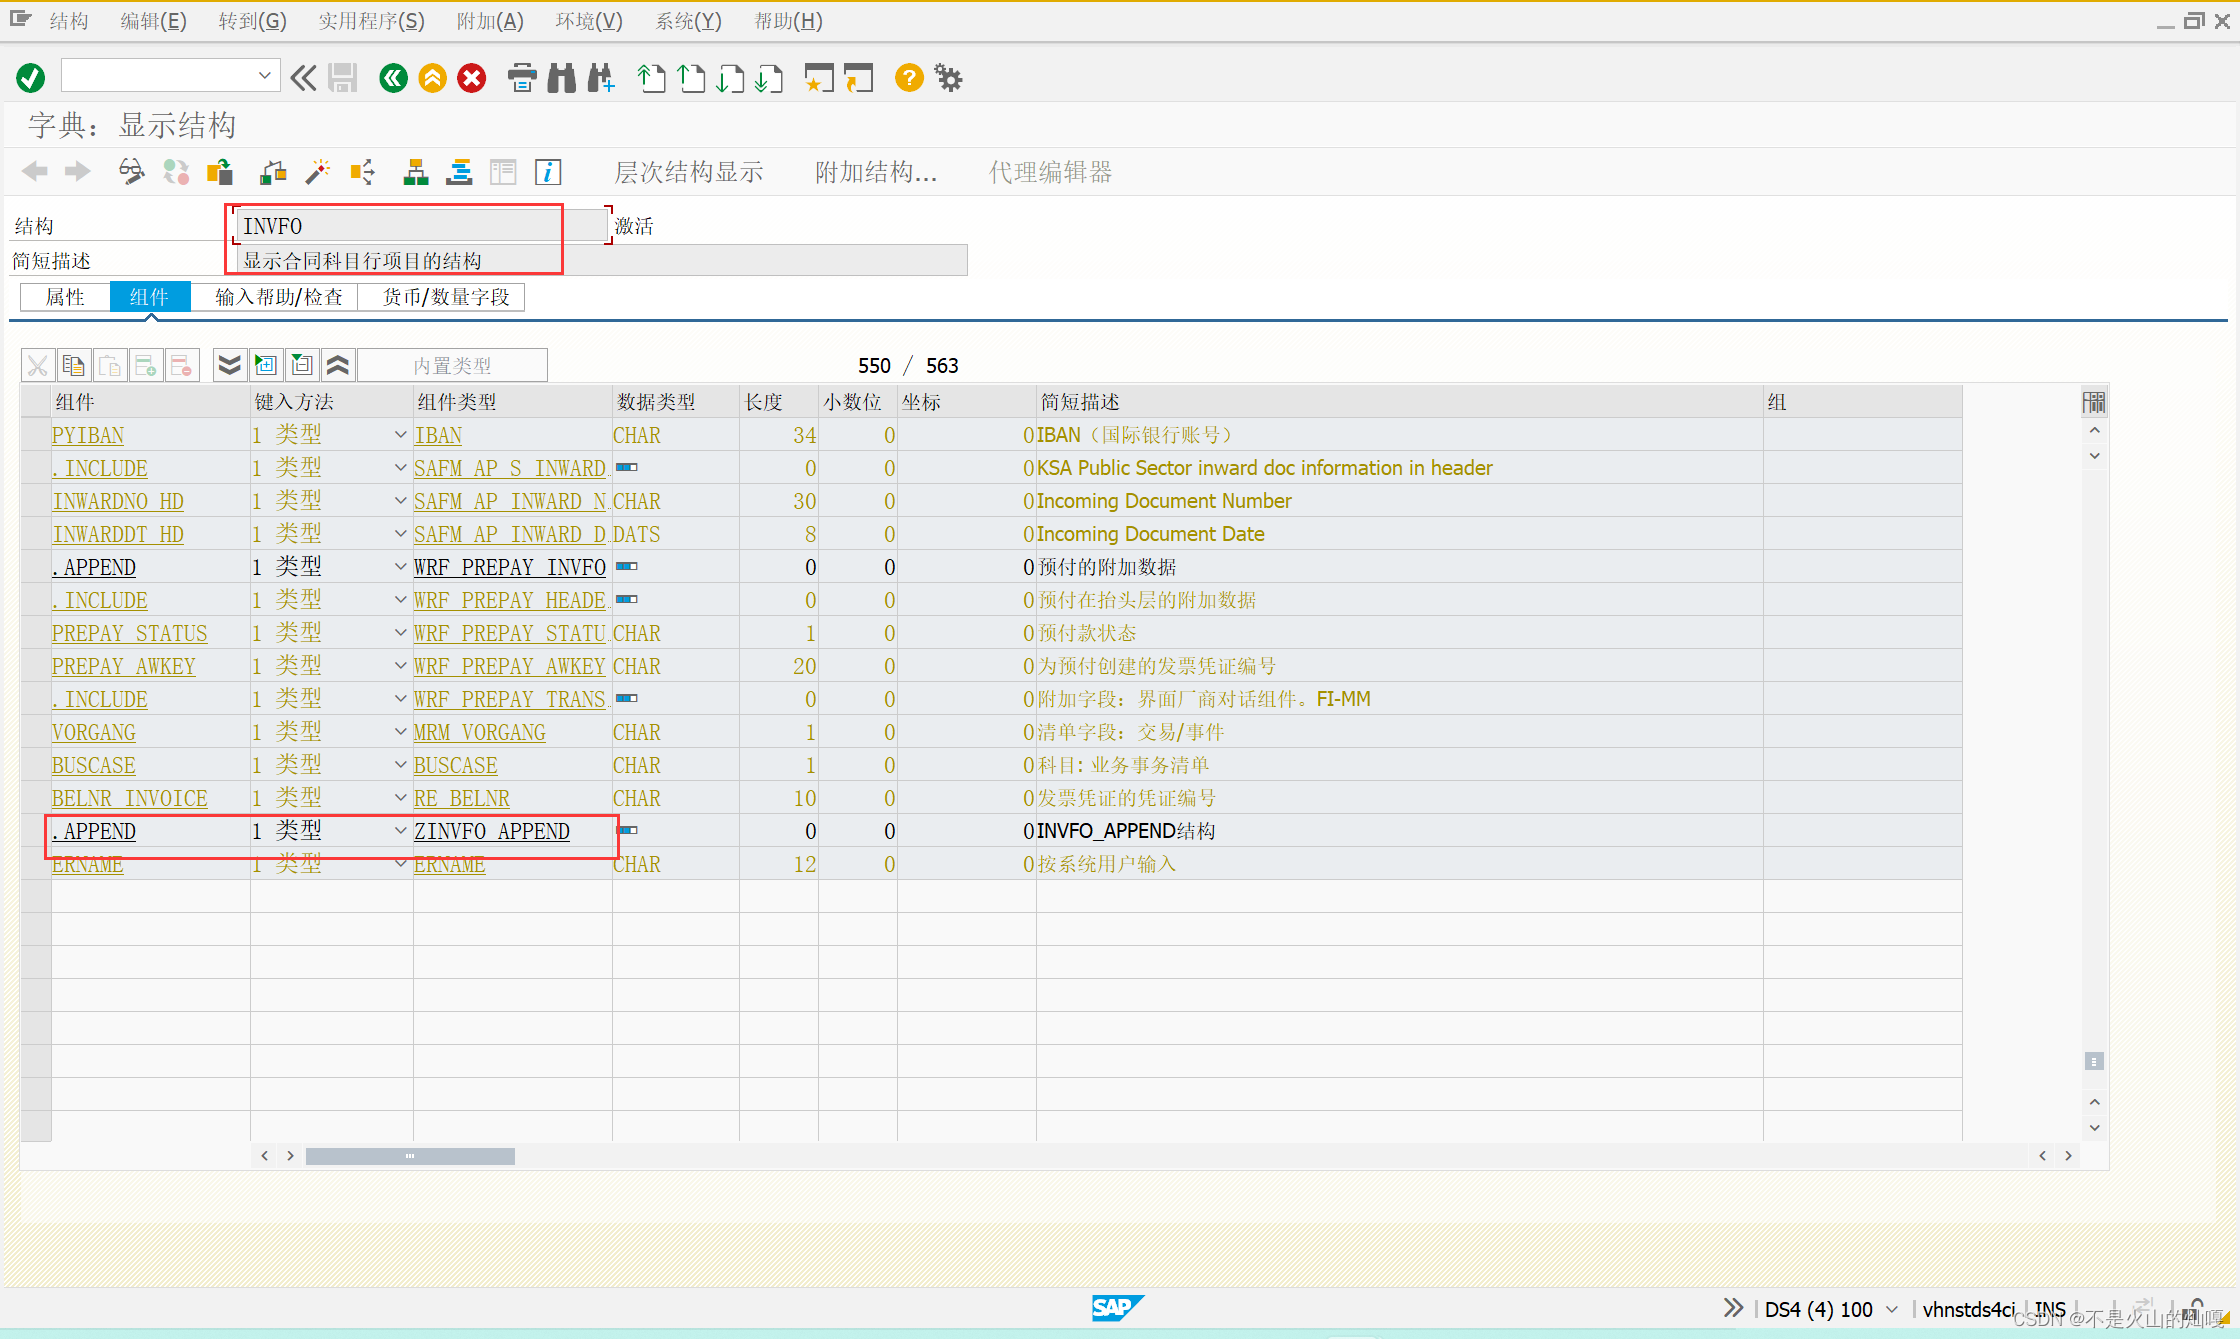Expand typing method dropdown in INWARDNO_HD row

[x=400, y=501]
